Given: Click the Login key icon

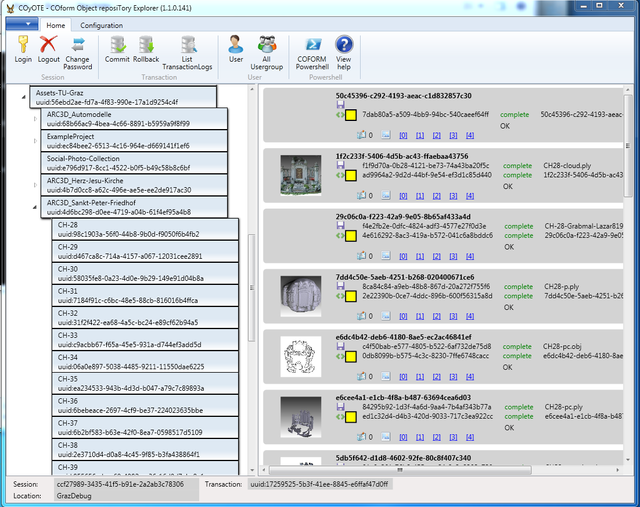Looking at the screenshot, I should tap(23, 45).
